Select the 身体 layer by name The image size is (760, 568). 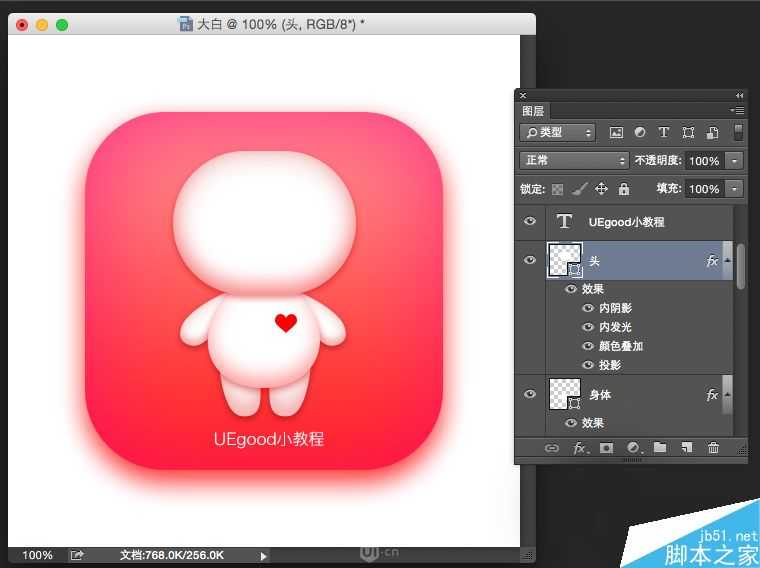(x=600, y=395)
